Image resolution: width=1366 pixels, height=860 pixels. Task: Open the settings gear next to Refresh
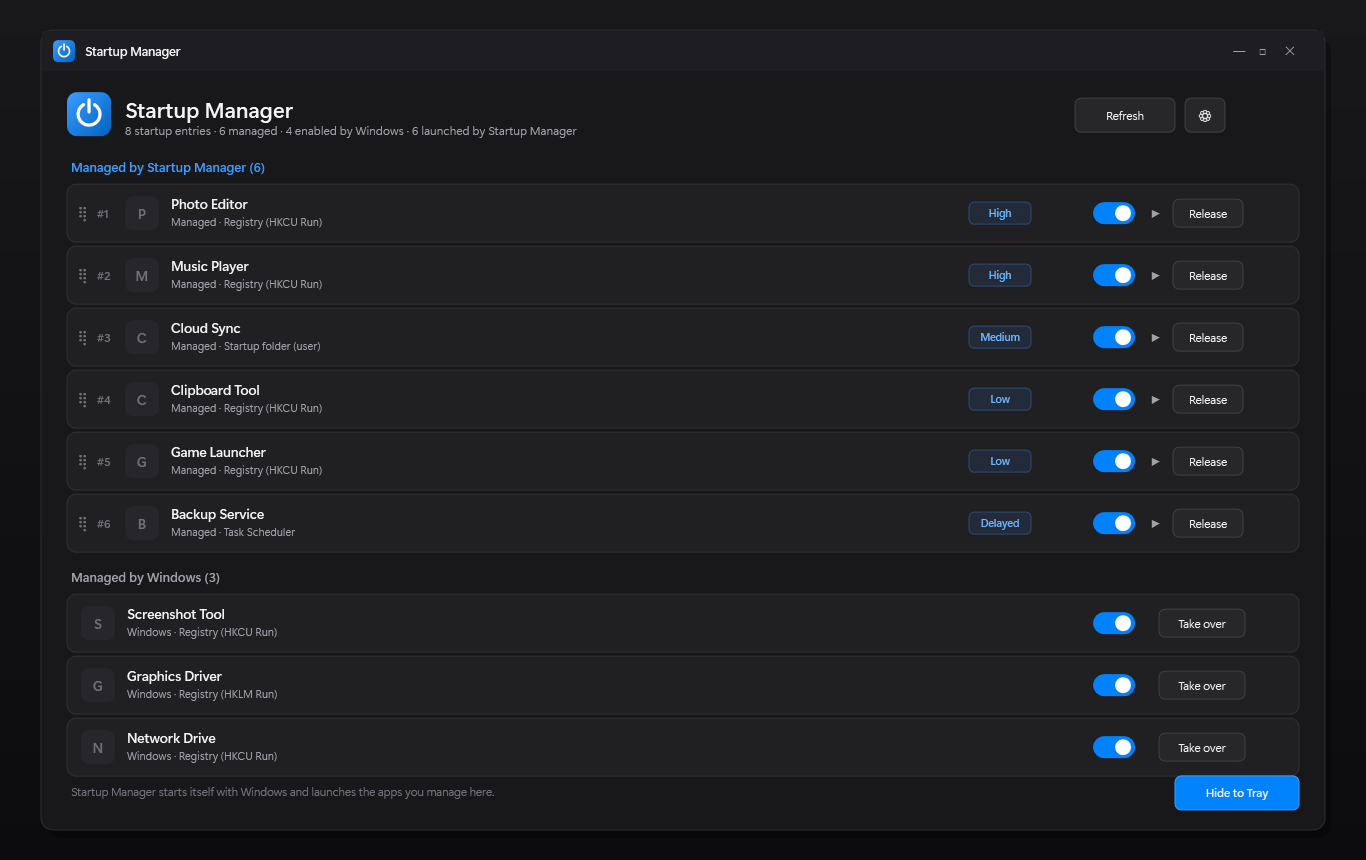coord(1205,116)
